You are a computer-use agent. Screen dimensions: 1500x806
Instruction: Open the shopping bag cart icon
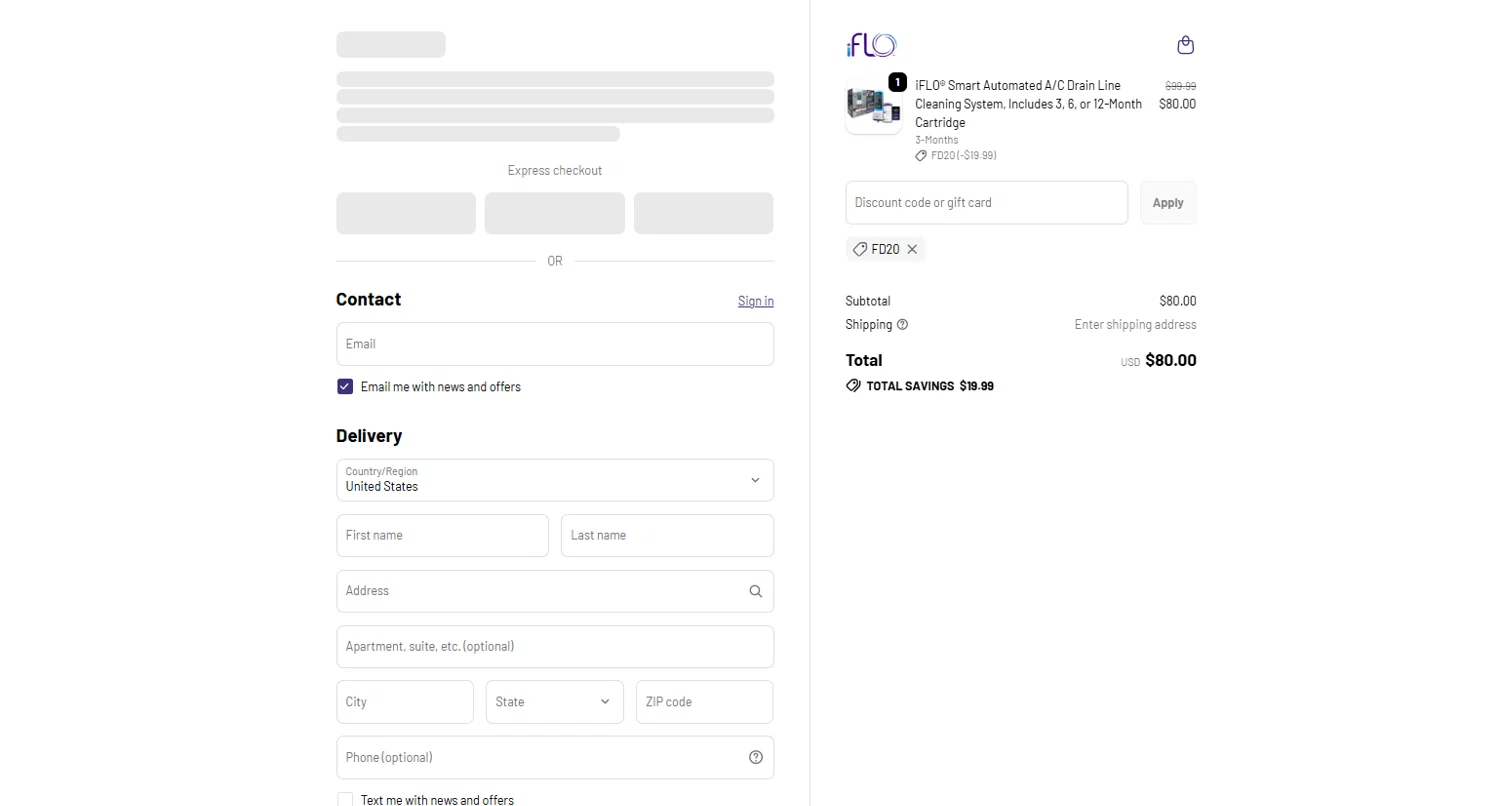1185,45
